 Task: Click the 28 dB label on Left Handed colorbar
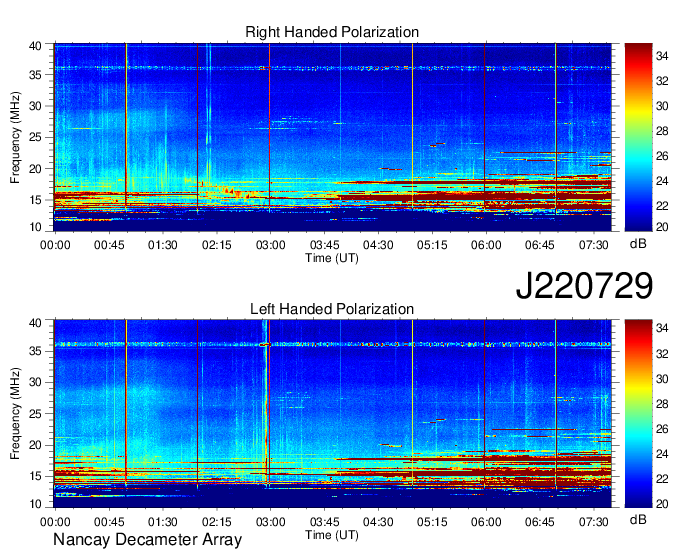(x=662, y=404)
